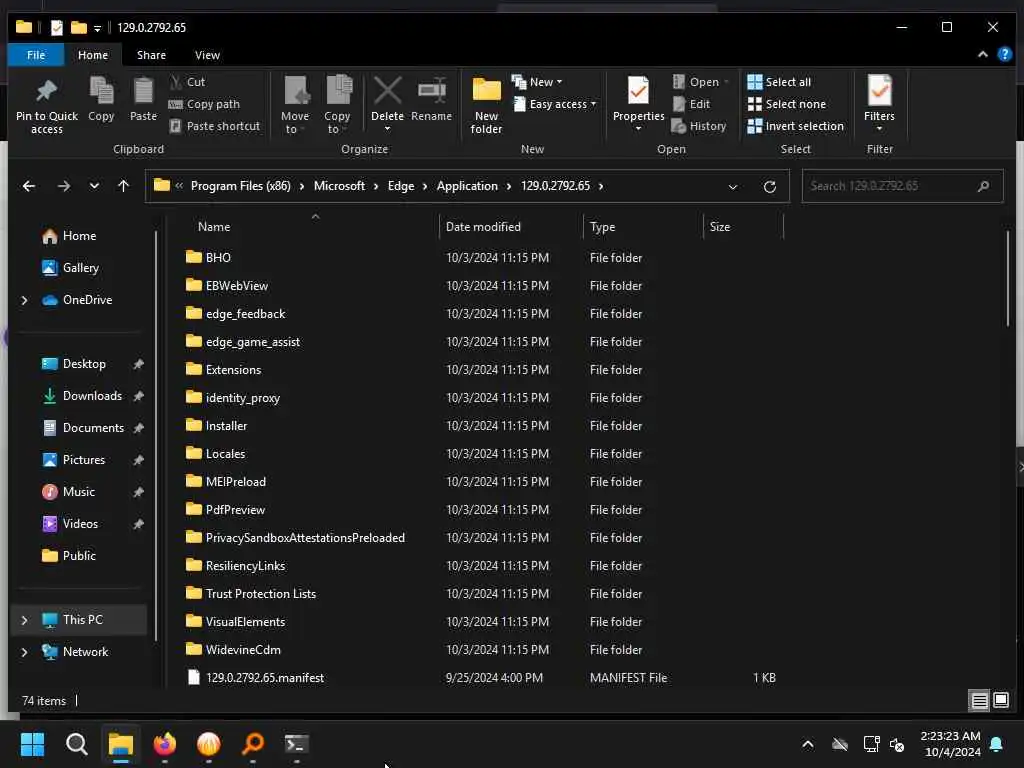Image resolution: width=1024 pixels, height=768 pixels.
Task: Open the File menu tab
Action: tap(36, 55)
